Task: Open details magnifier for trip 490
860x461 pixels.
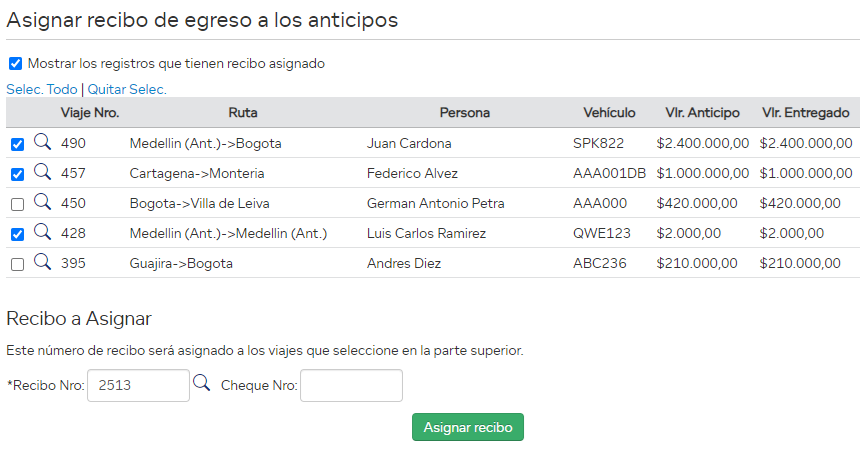Action: (x=42, y=142)
